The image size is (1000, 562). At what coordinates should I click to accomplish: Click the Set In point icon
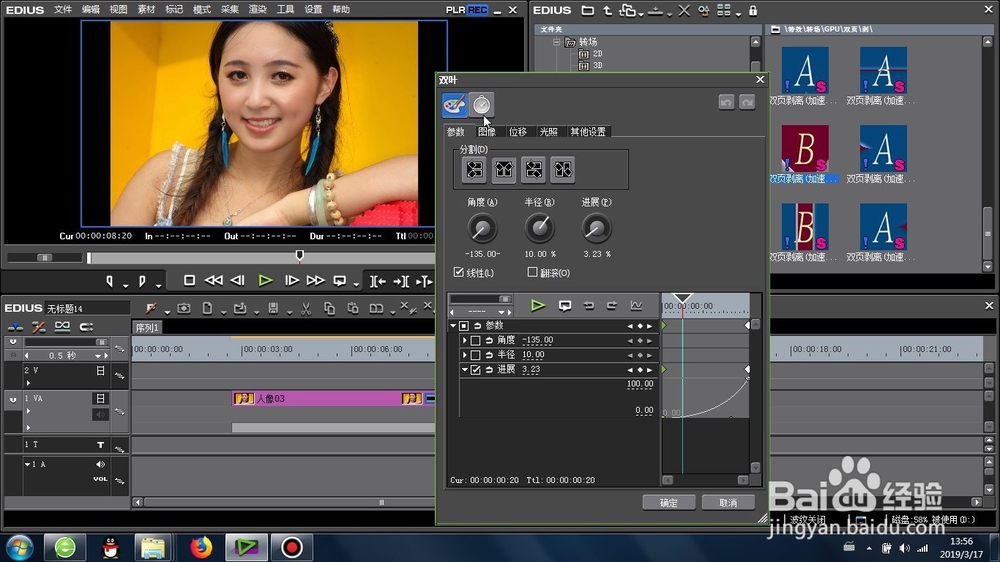tap(110, 281)
